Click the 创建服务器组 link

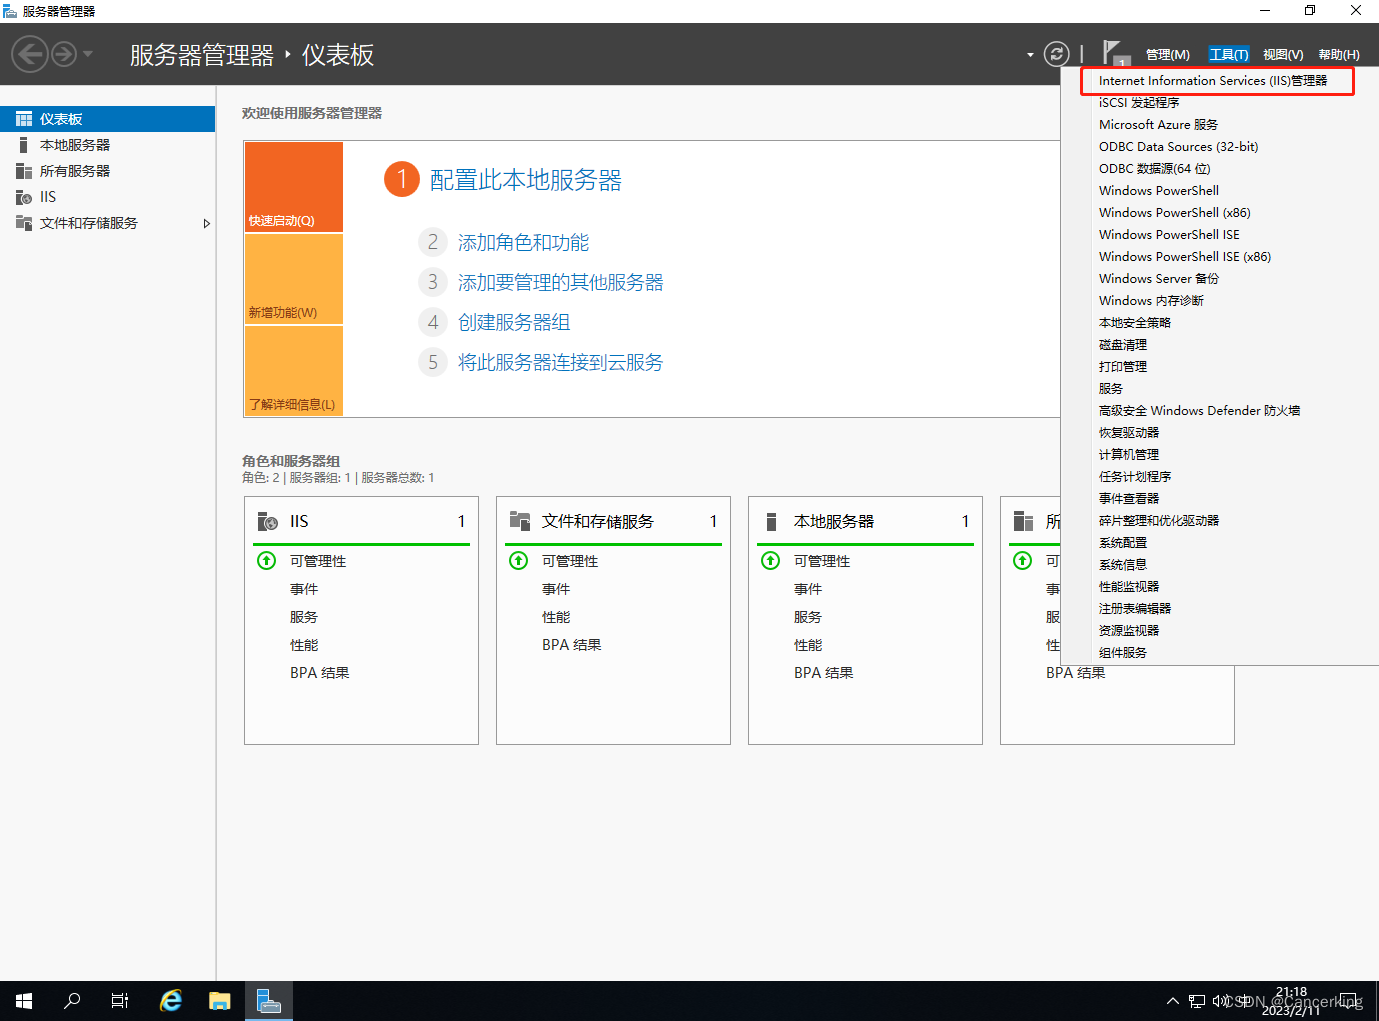(x=514, y=323)
